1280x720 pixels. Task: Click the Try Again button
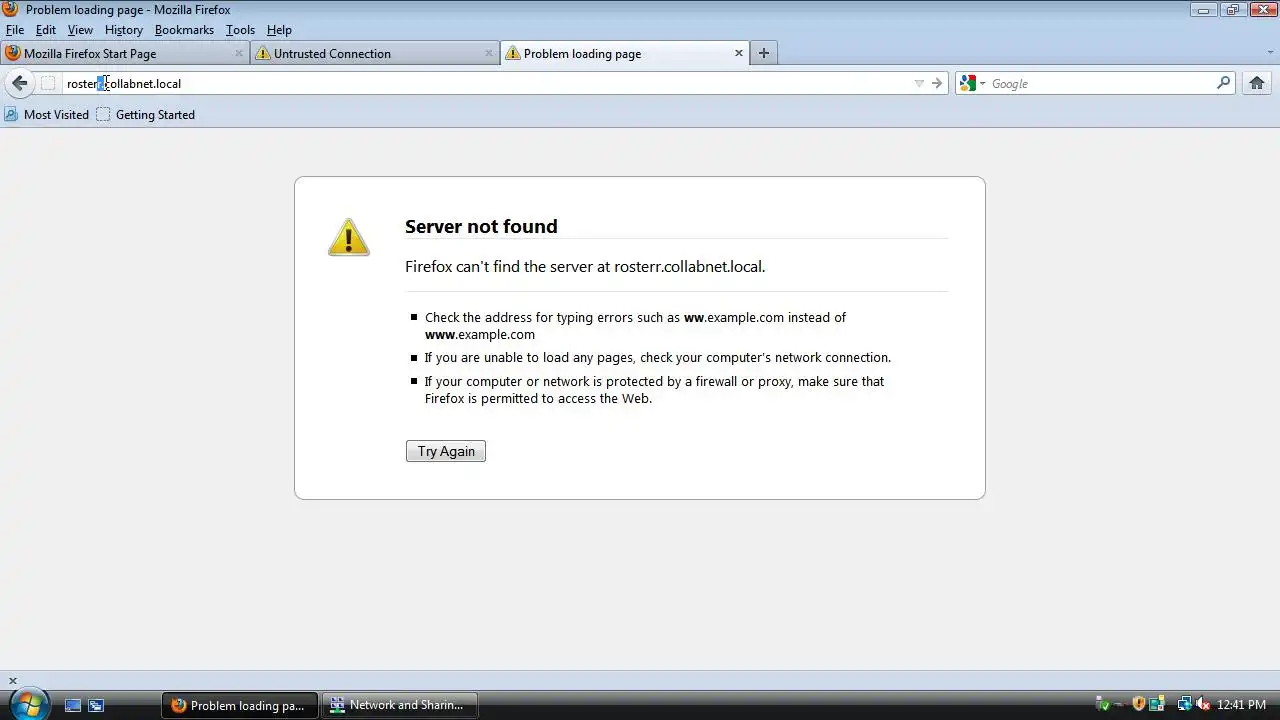click(446, 451)
